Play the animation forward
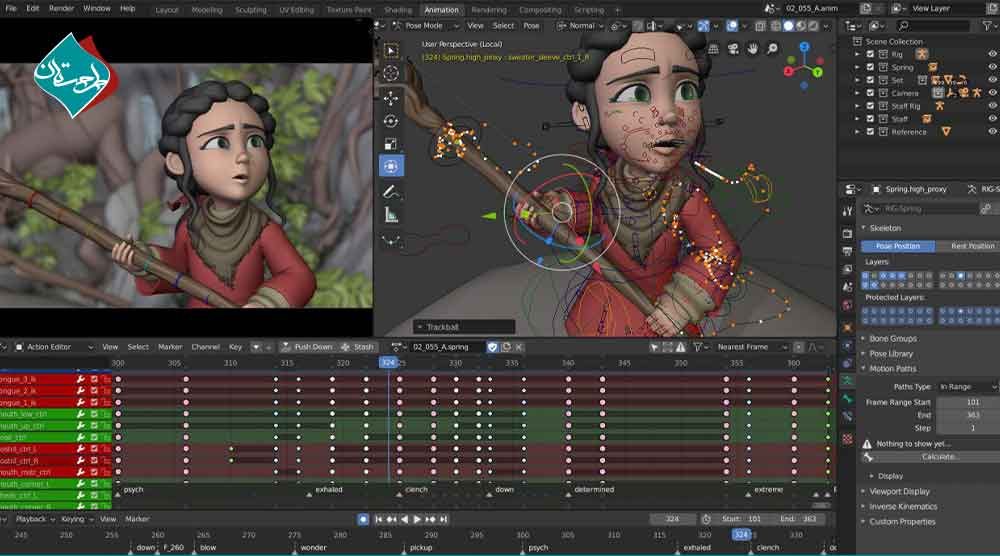This screenshot has width=1000, height=556. [x=417, y=520]
